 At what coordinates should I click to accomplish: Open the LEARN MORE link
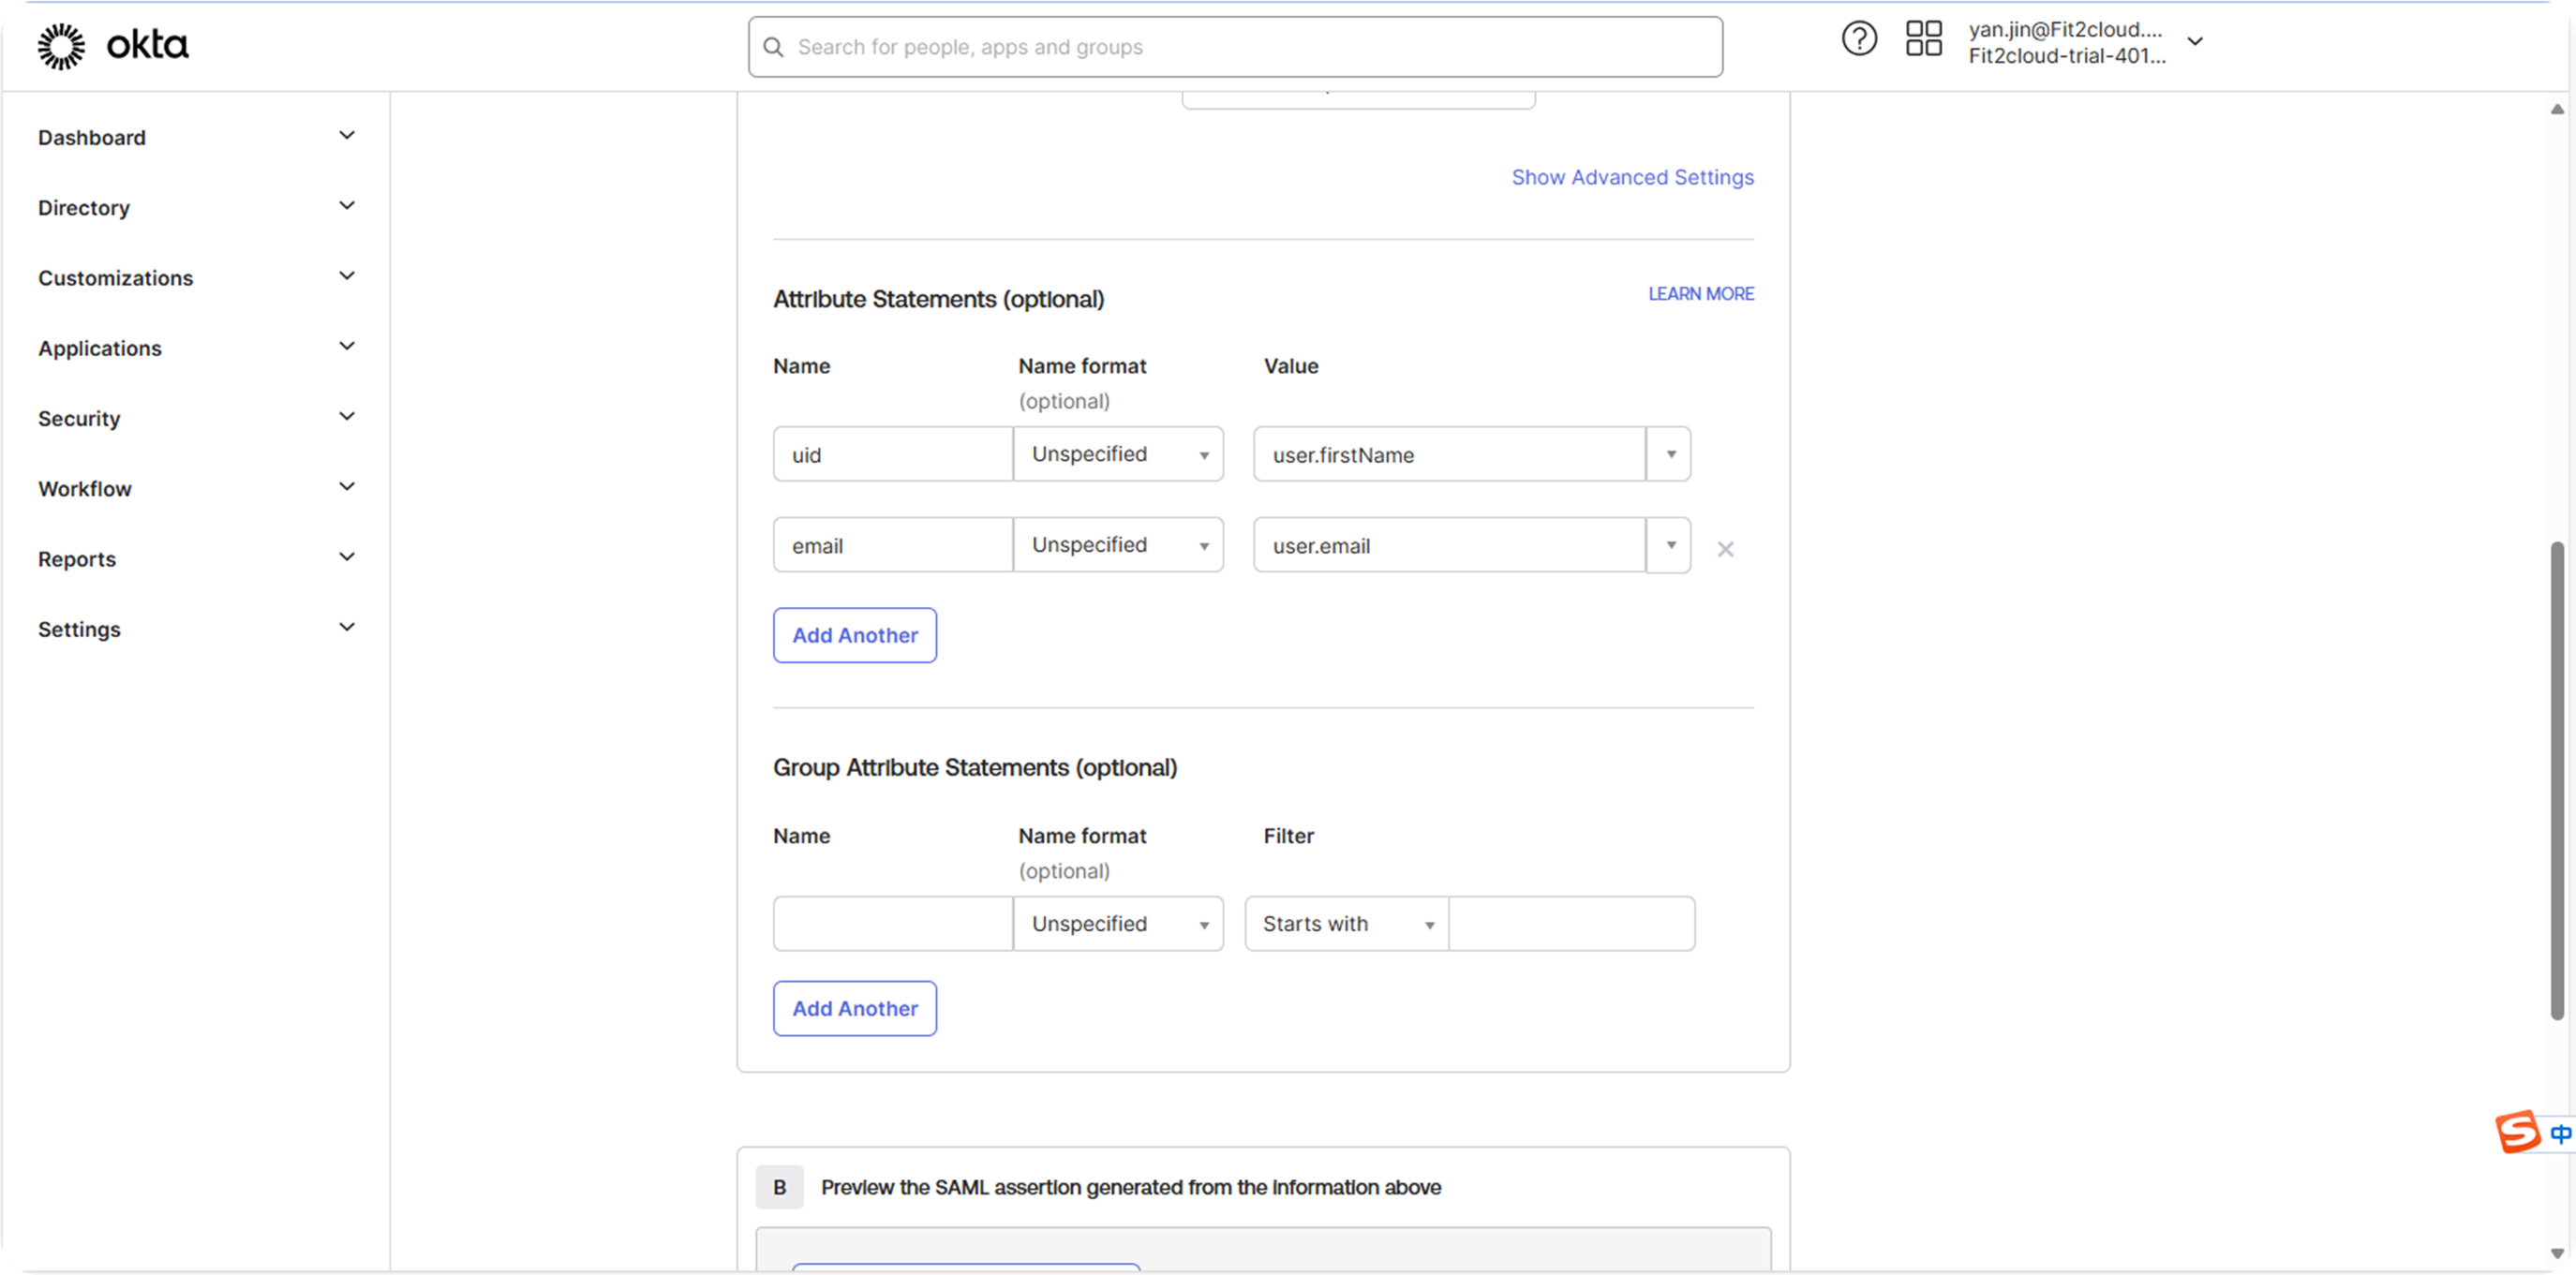tap(1700, 294)
